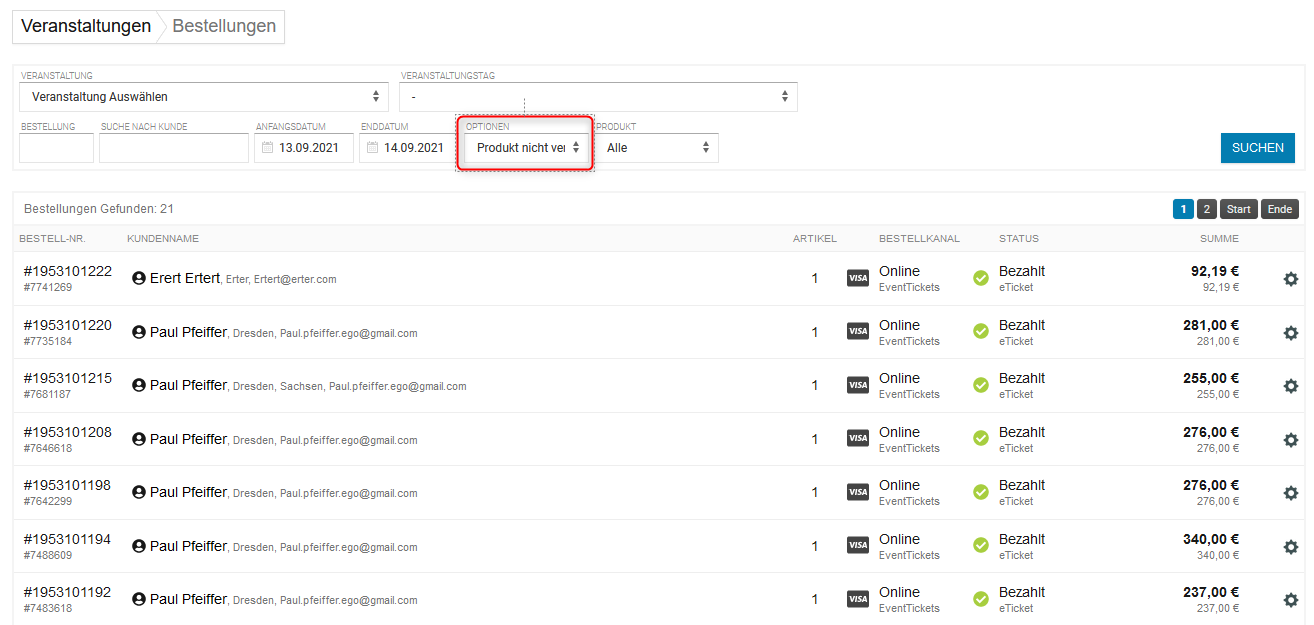The image size is (1314, 625).
Task: Click the Visa icon on order #1953101194
Action: [x=857, y=545]
